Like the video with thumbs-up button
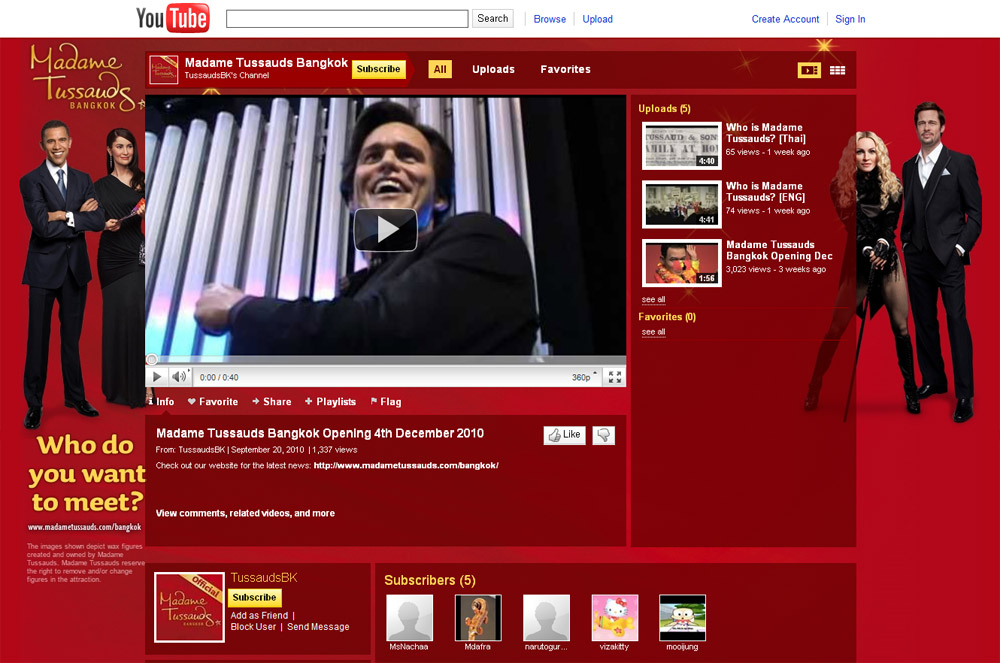1000x663 pixels. pyautogui.click(x=564, y=435)
